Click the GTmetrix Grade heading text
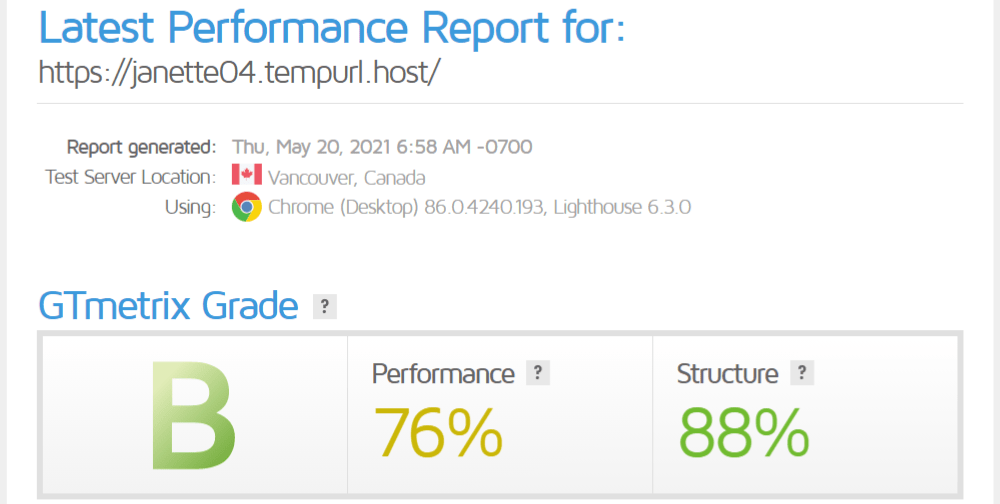This screenshot has width=1000, height=504. tap(168, 306)
